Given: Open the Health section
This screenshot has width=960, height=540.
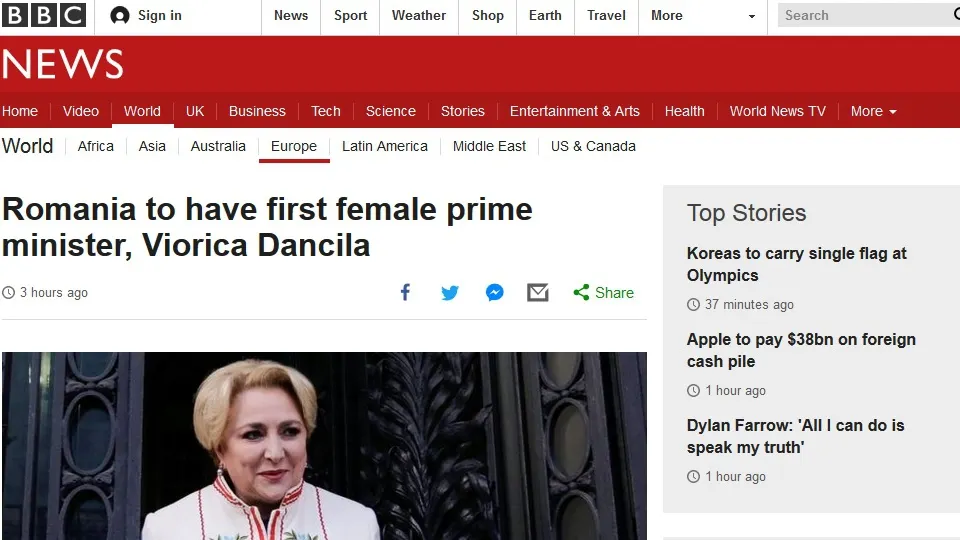Looking at the screenshot, I should pos(684,111).
